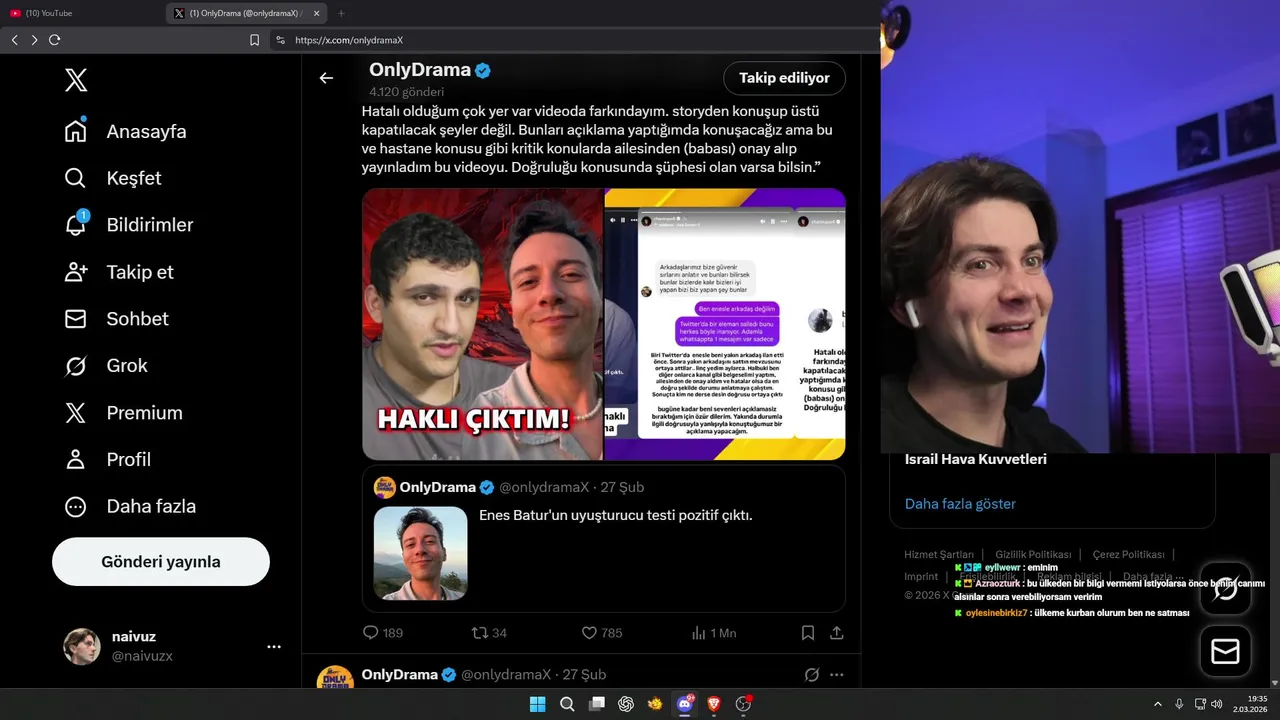
Task: Reply to post with 189 comments
Action: 382,633
